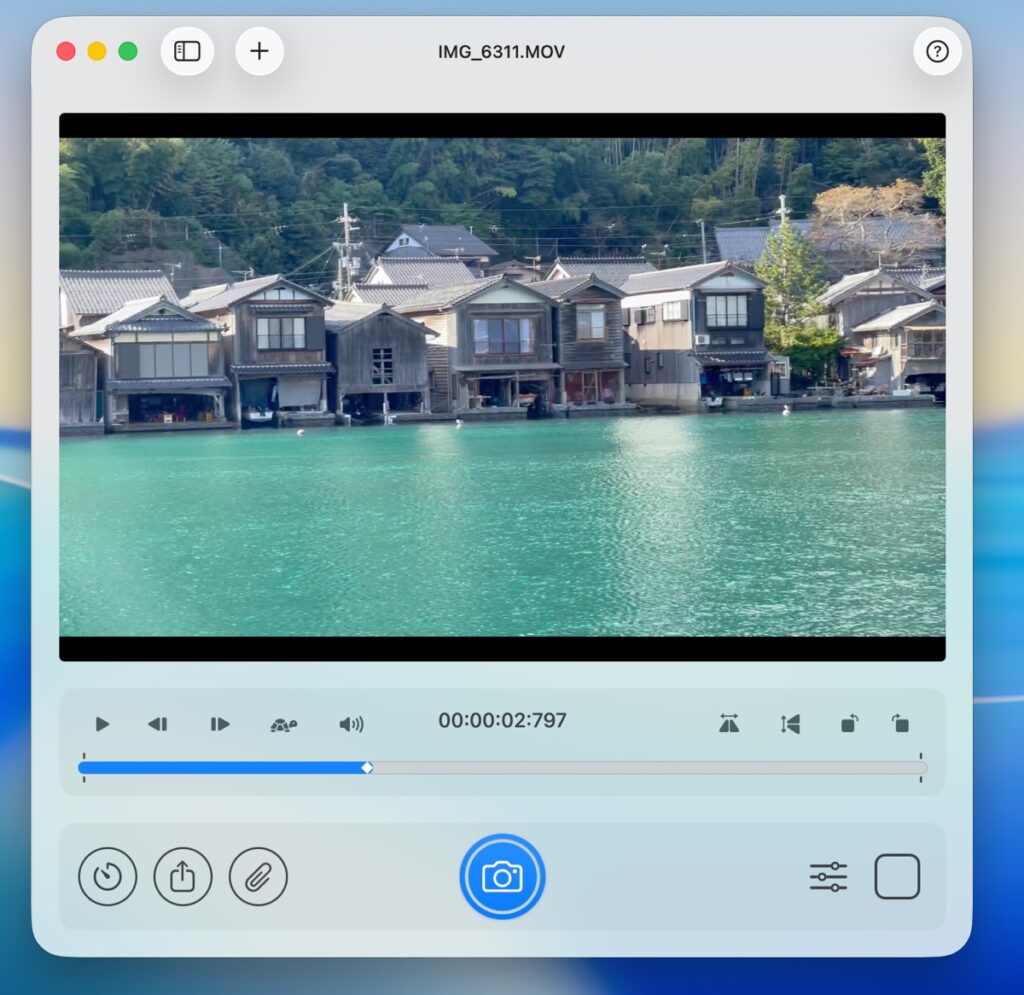
Task: Mute the video sound
Action: pyautogui.click(x=351, y=724)
